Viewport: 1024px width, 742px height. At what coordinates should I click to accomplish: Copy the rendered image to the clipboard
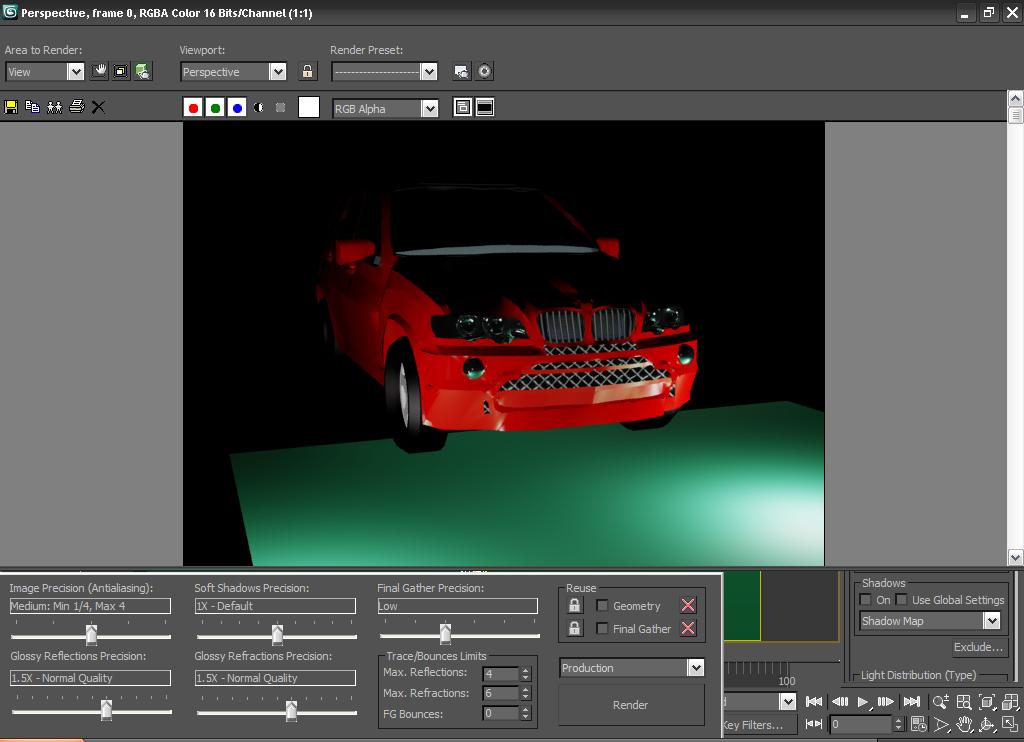point(32,106)
